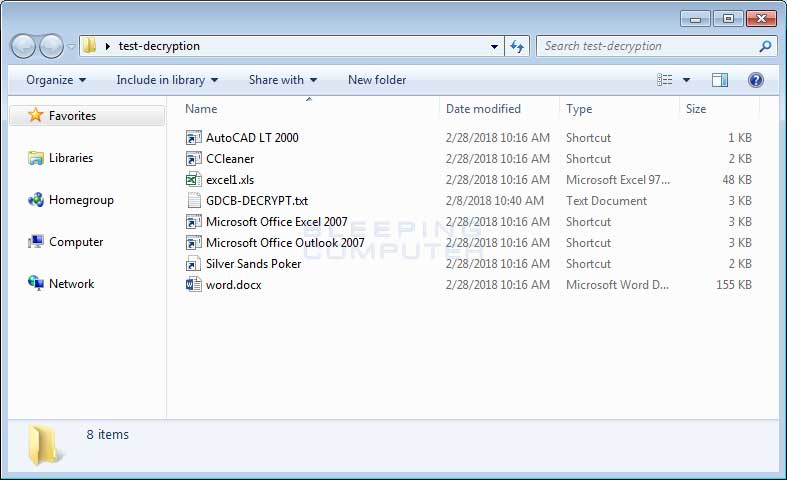Select Libraries in the navigation pane

pyautogui.click(x=71, y=158)
